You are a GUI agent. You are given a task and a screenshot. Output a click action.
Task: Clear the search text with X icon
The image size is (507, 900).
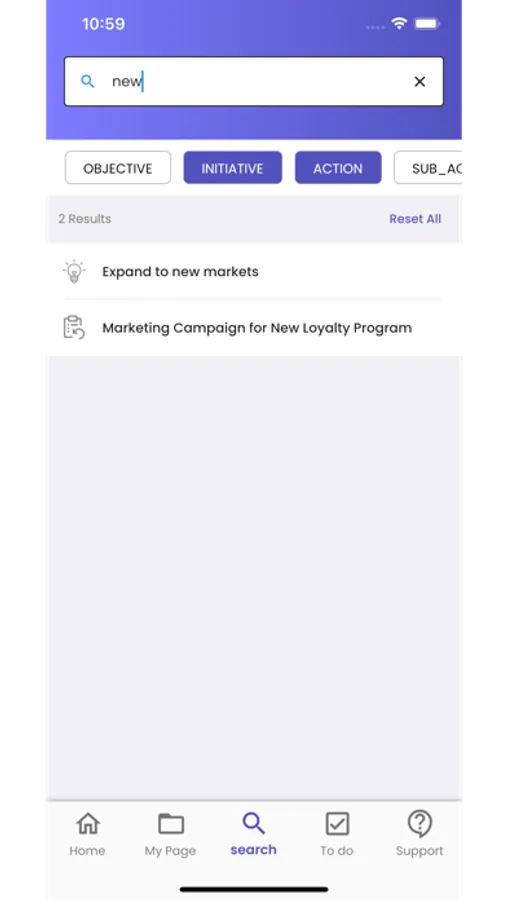(420, 82)
